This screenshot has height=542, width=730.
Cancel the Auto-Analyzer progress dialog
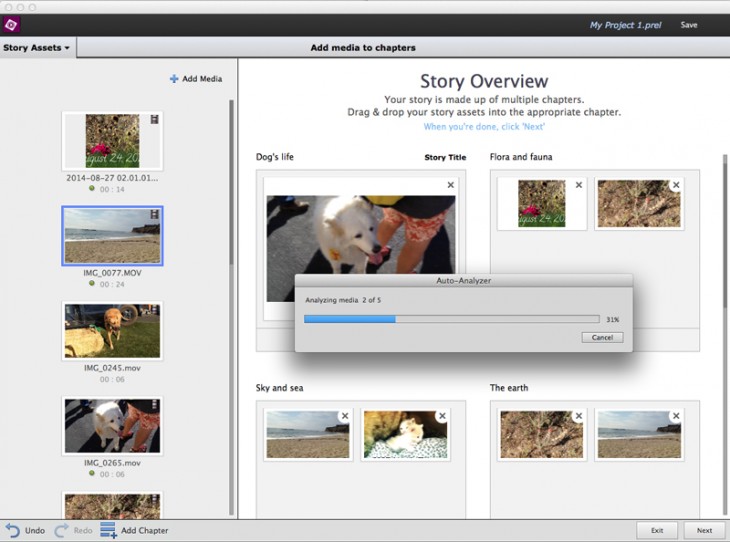602,338
